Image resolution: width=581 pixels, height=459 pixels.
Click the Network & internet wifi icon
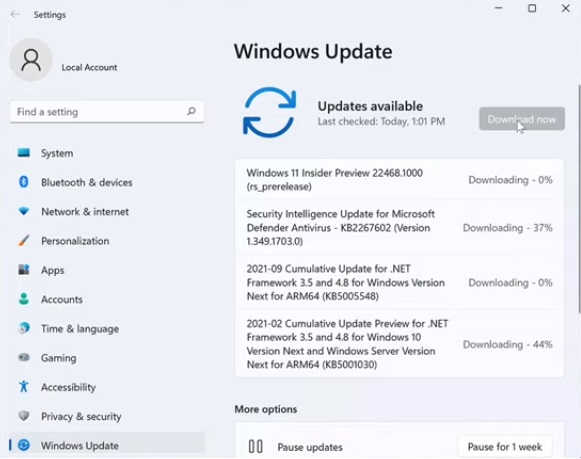(x=24, y=211)
